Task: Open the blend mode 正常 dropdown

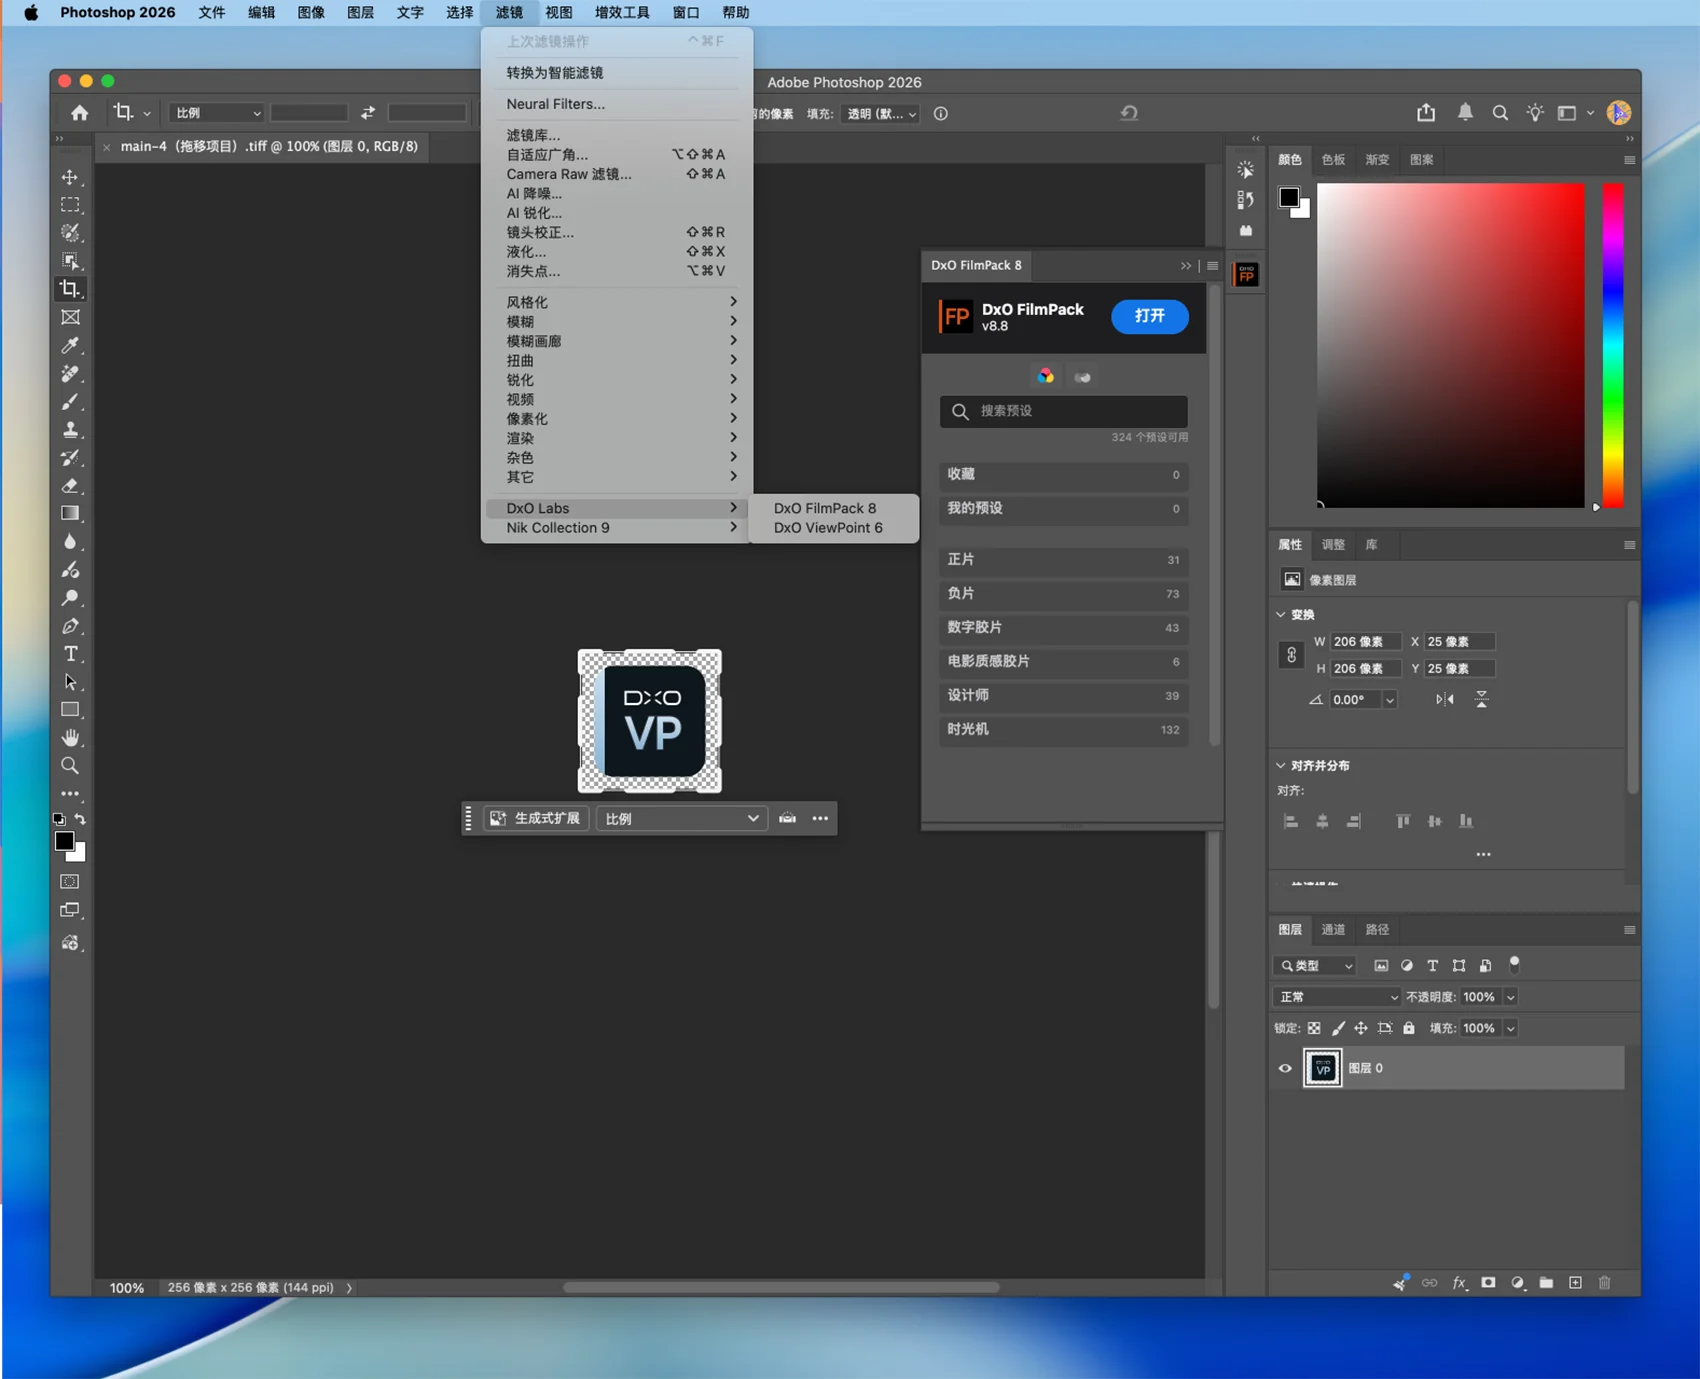Action: coord(1338,997)
